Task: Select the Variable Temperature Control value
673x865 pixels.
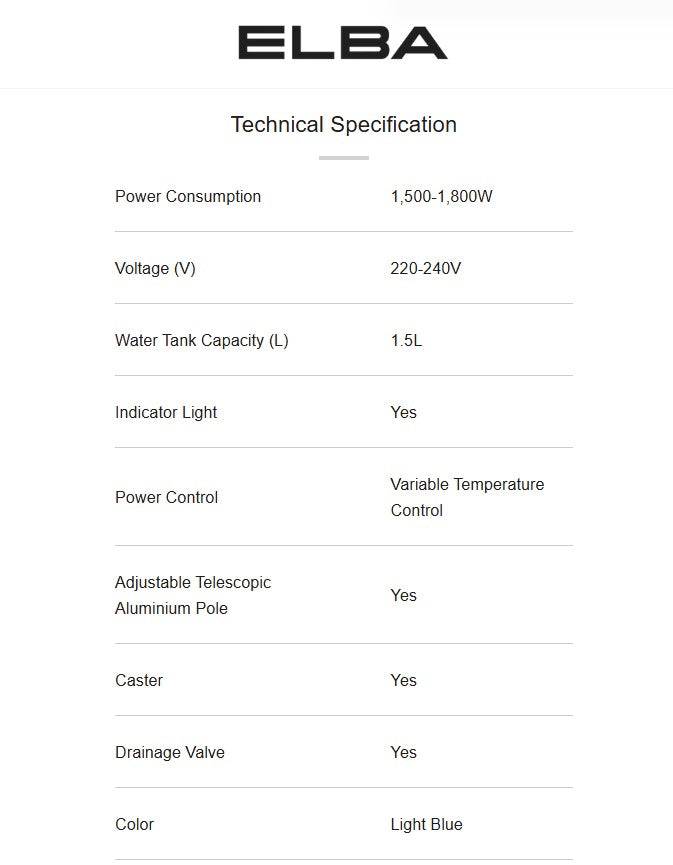Action: [x=467, y=497]
